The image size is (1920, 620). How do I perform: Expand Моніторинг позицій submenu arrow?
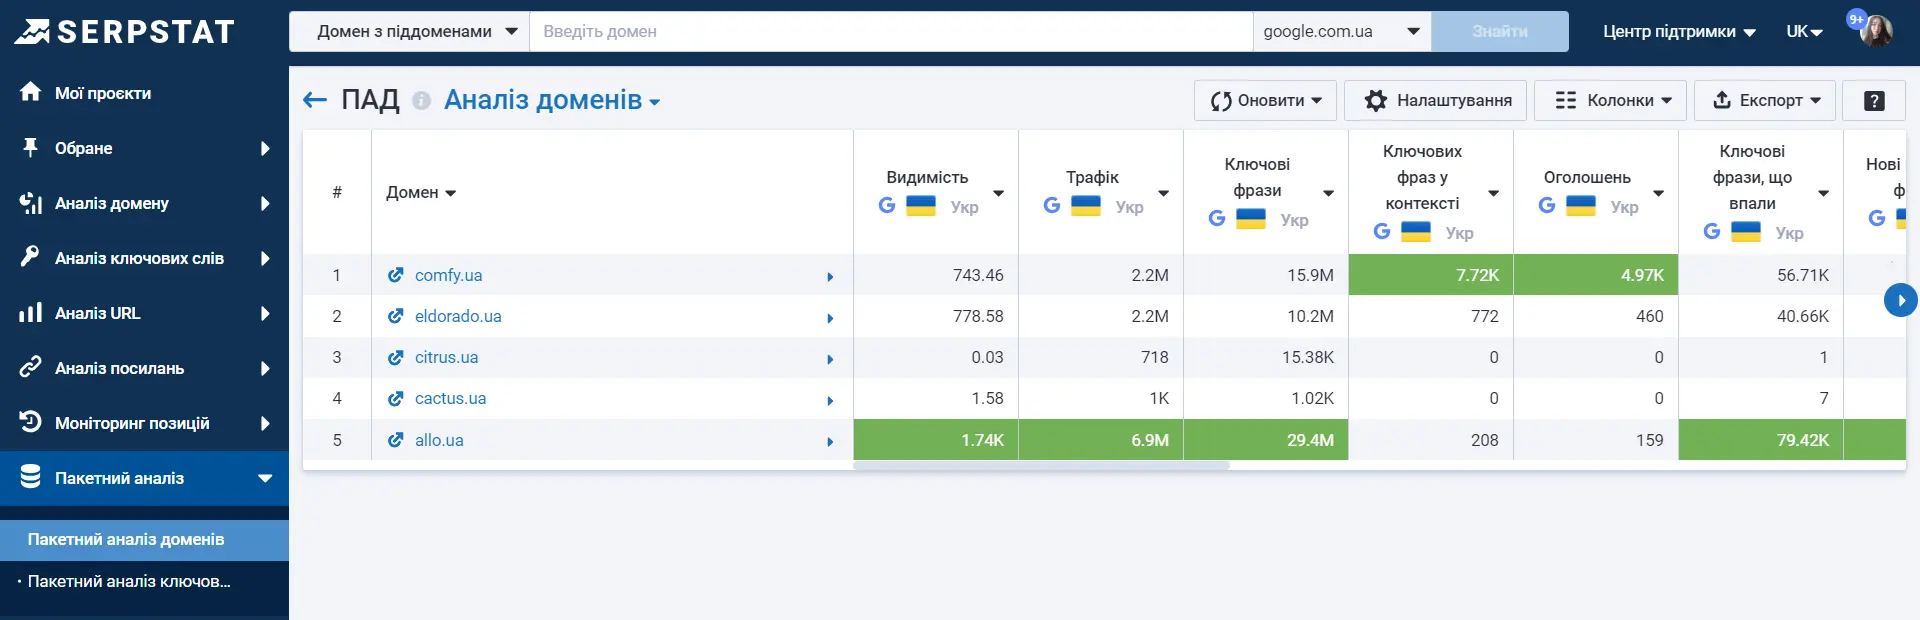(x=265, y=423)
